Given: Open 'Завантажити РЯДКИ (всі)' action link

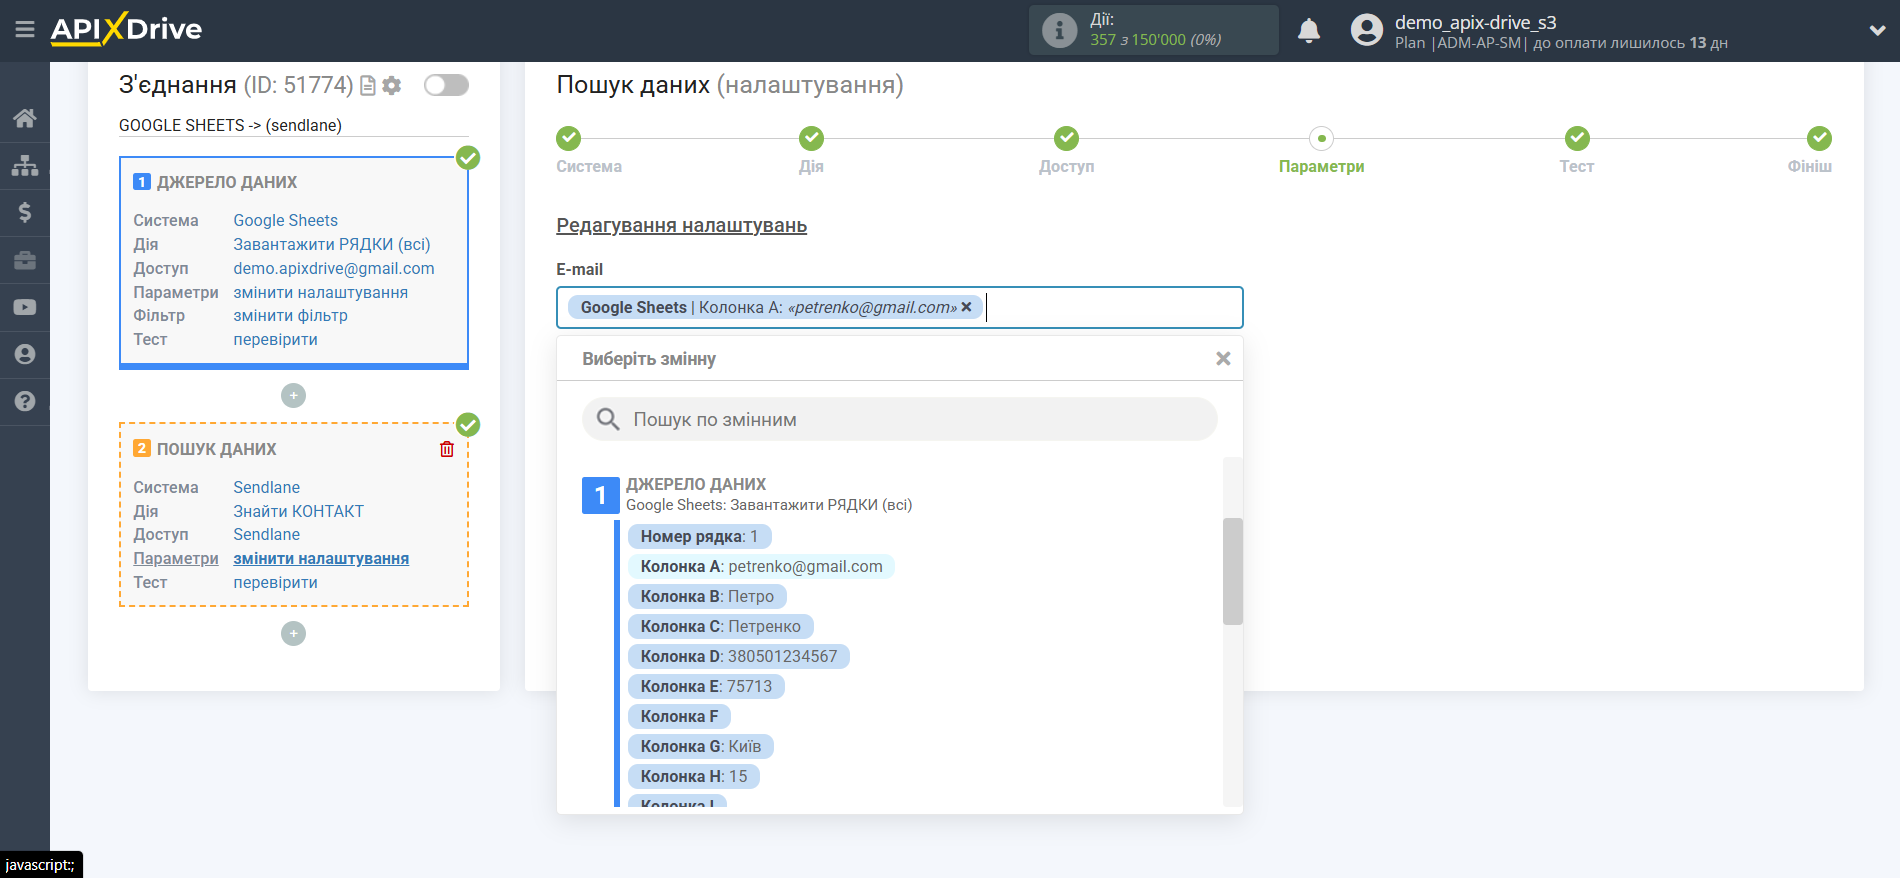Looking at the screenshot, I should tap(332, 244).
